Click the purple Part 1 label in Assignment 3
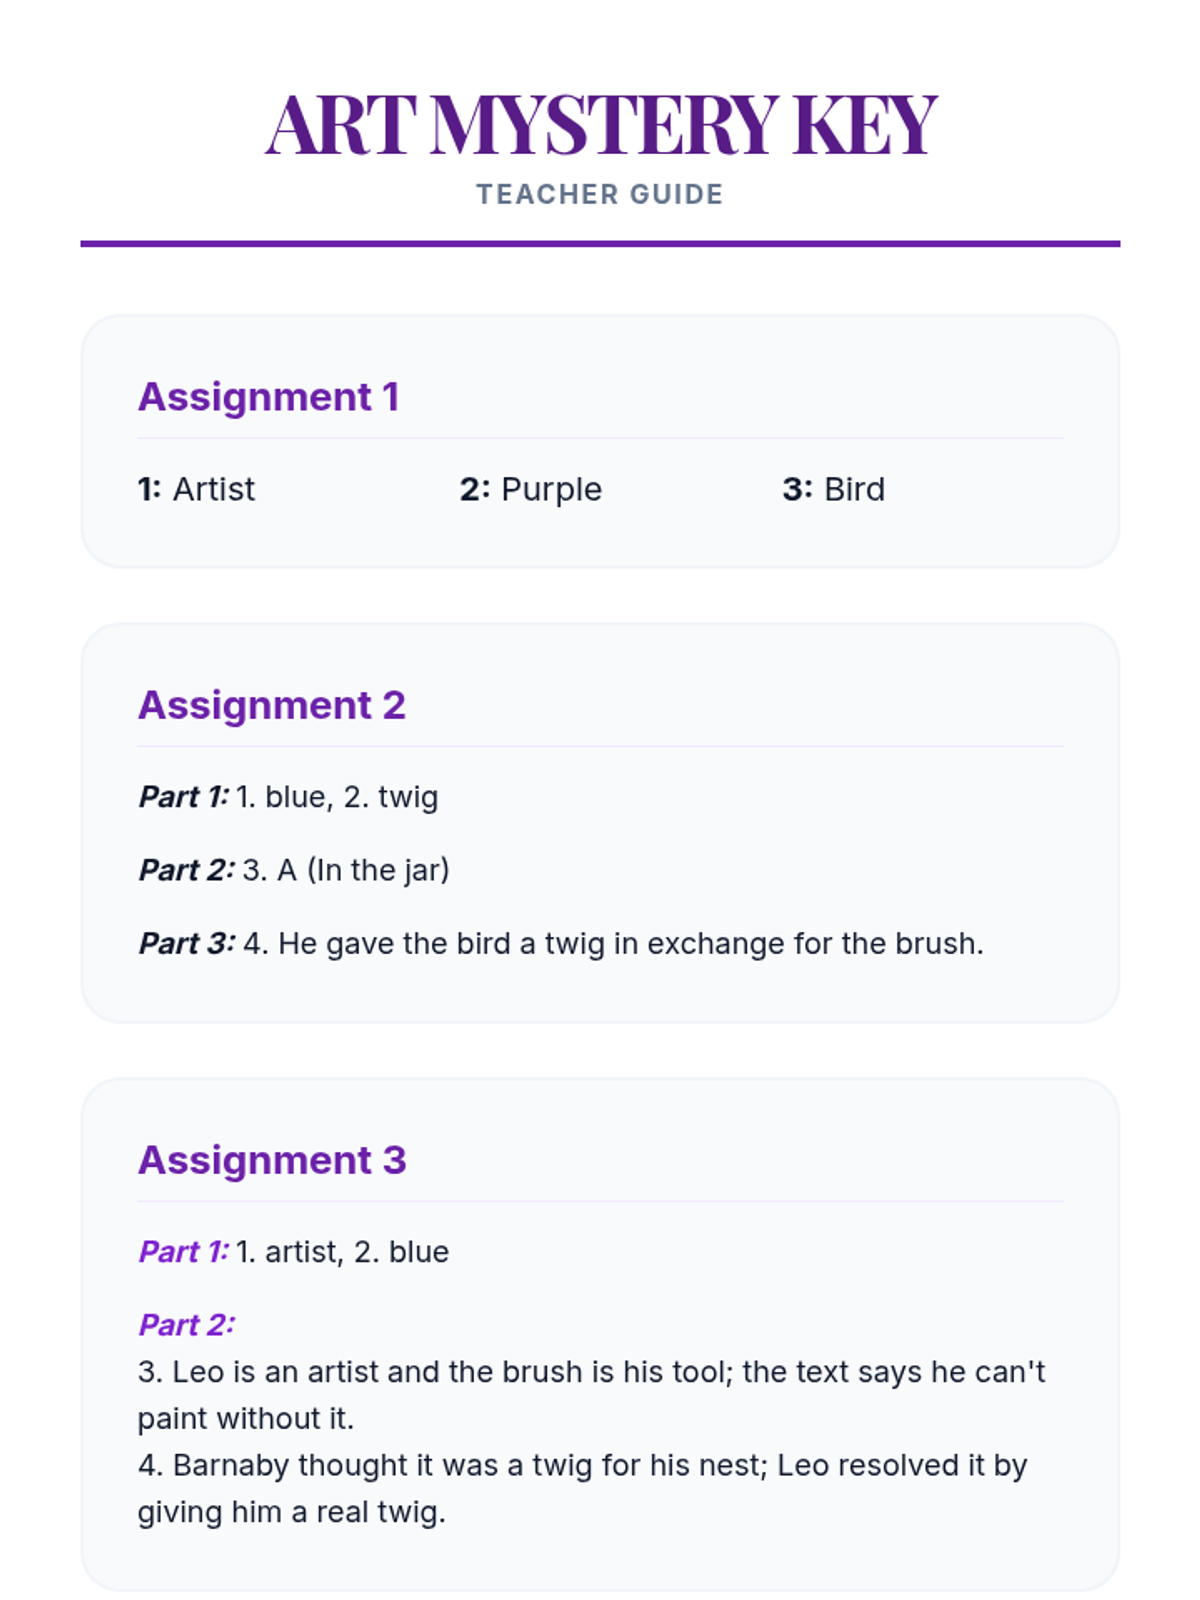The image size is (1200, 1600). point(183,1252)
